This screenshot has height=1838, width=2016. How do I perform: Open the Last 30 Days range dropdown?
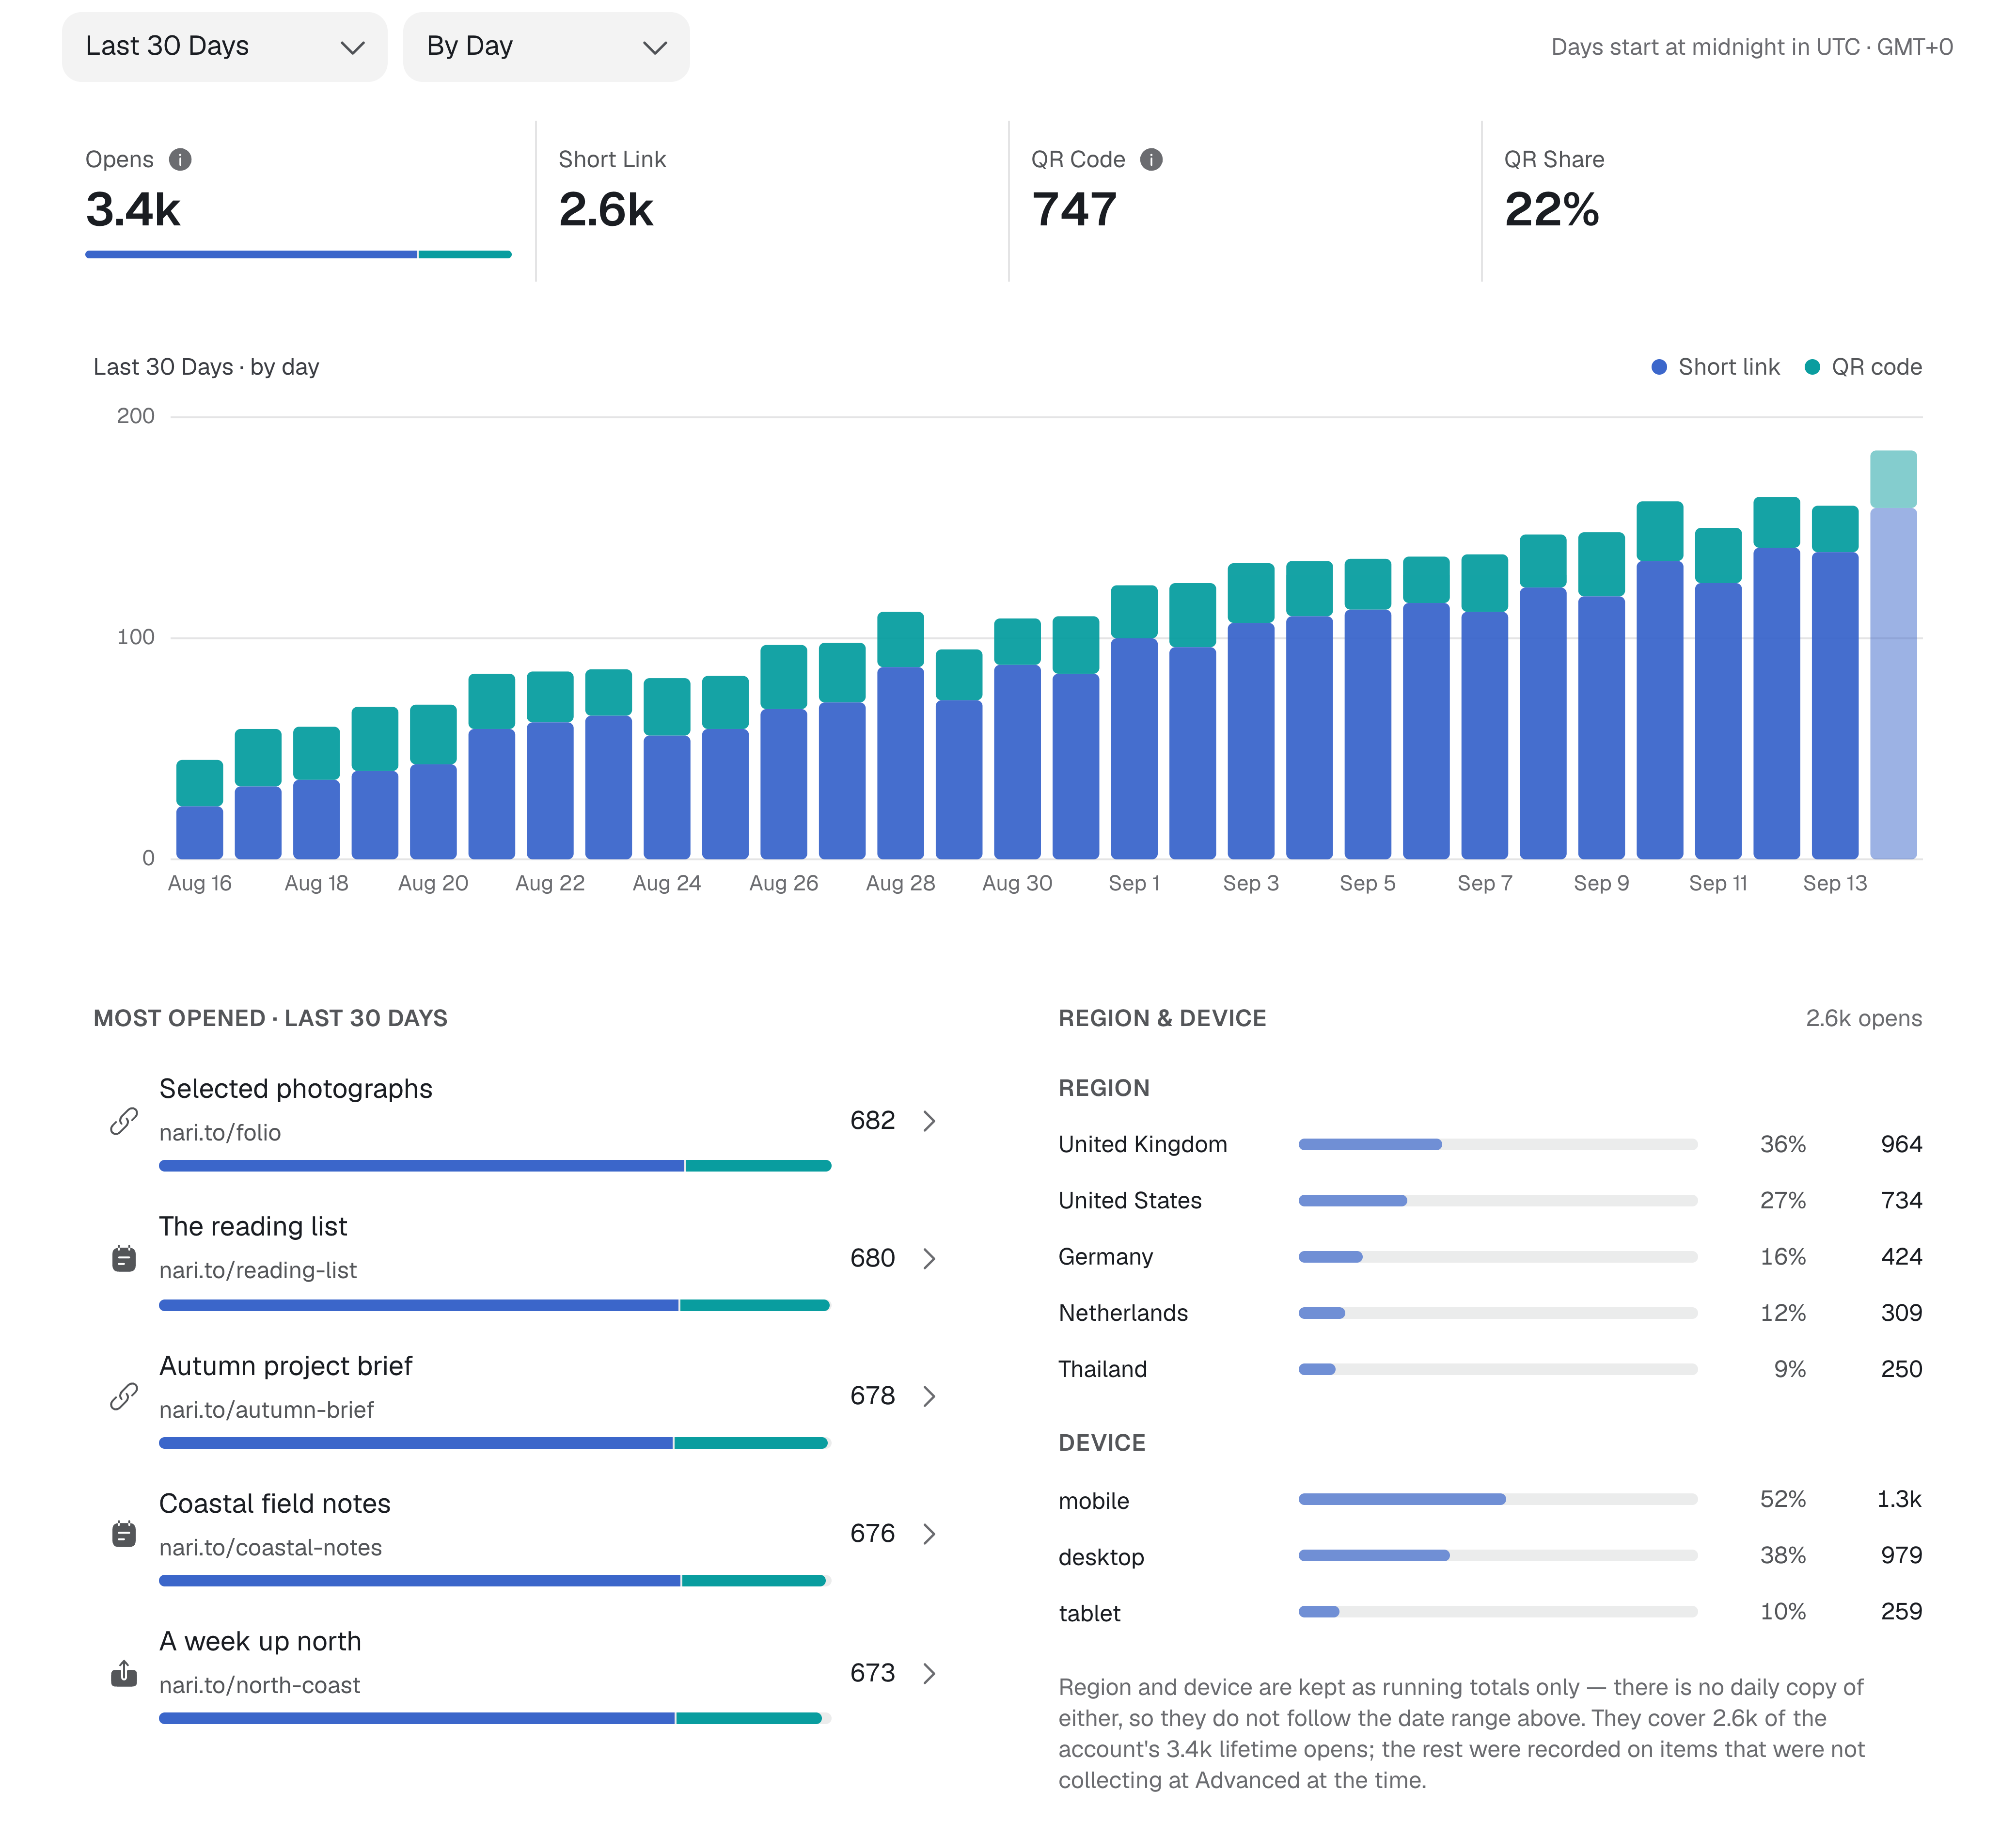point(224,47)
